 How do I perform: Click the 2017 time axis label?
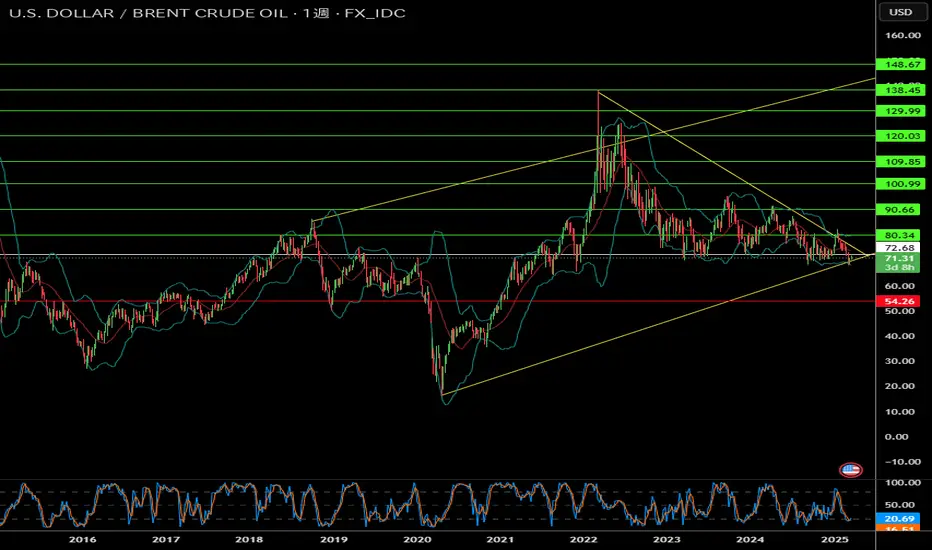click(x=166, y=539)
